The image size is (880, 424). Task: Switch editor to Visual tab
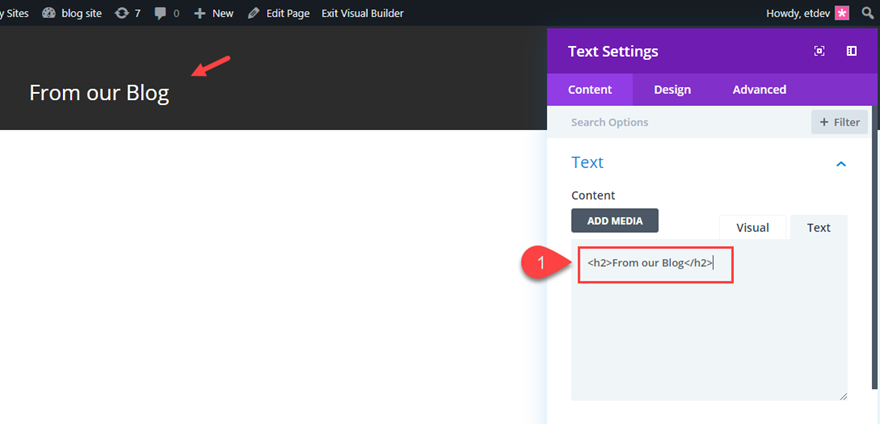pyautogui.click(x=753, y=227)
